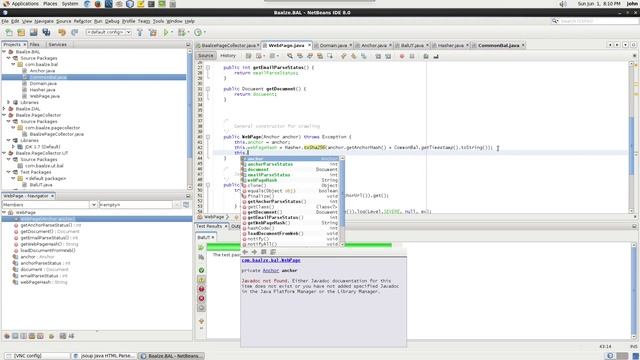This screenshot has width=640, height=360.
Task: Click the Profile Project icon
Action: click(x=198, y=32)
